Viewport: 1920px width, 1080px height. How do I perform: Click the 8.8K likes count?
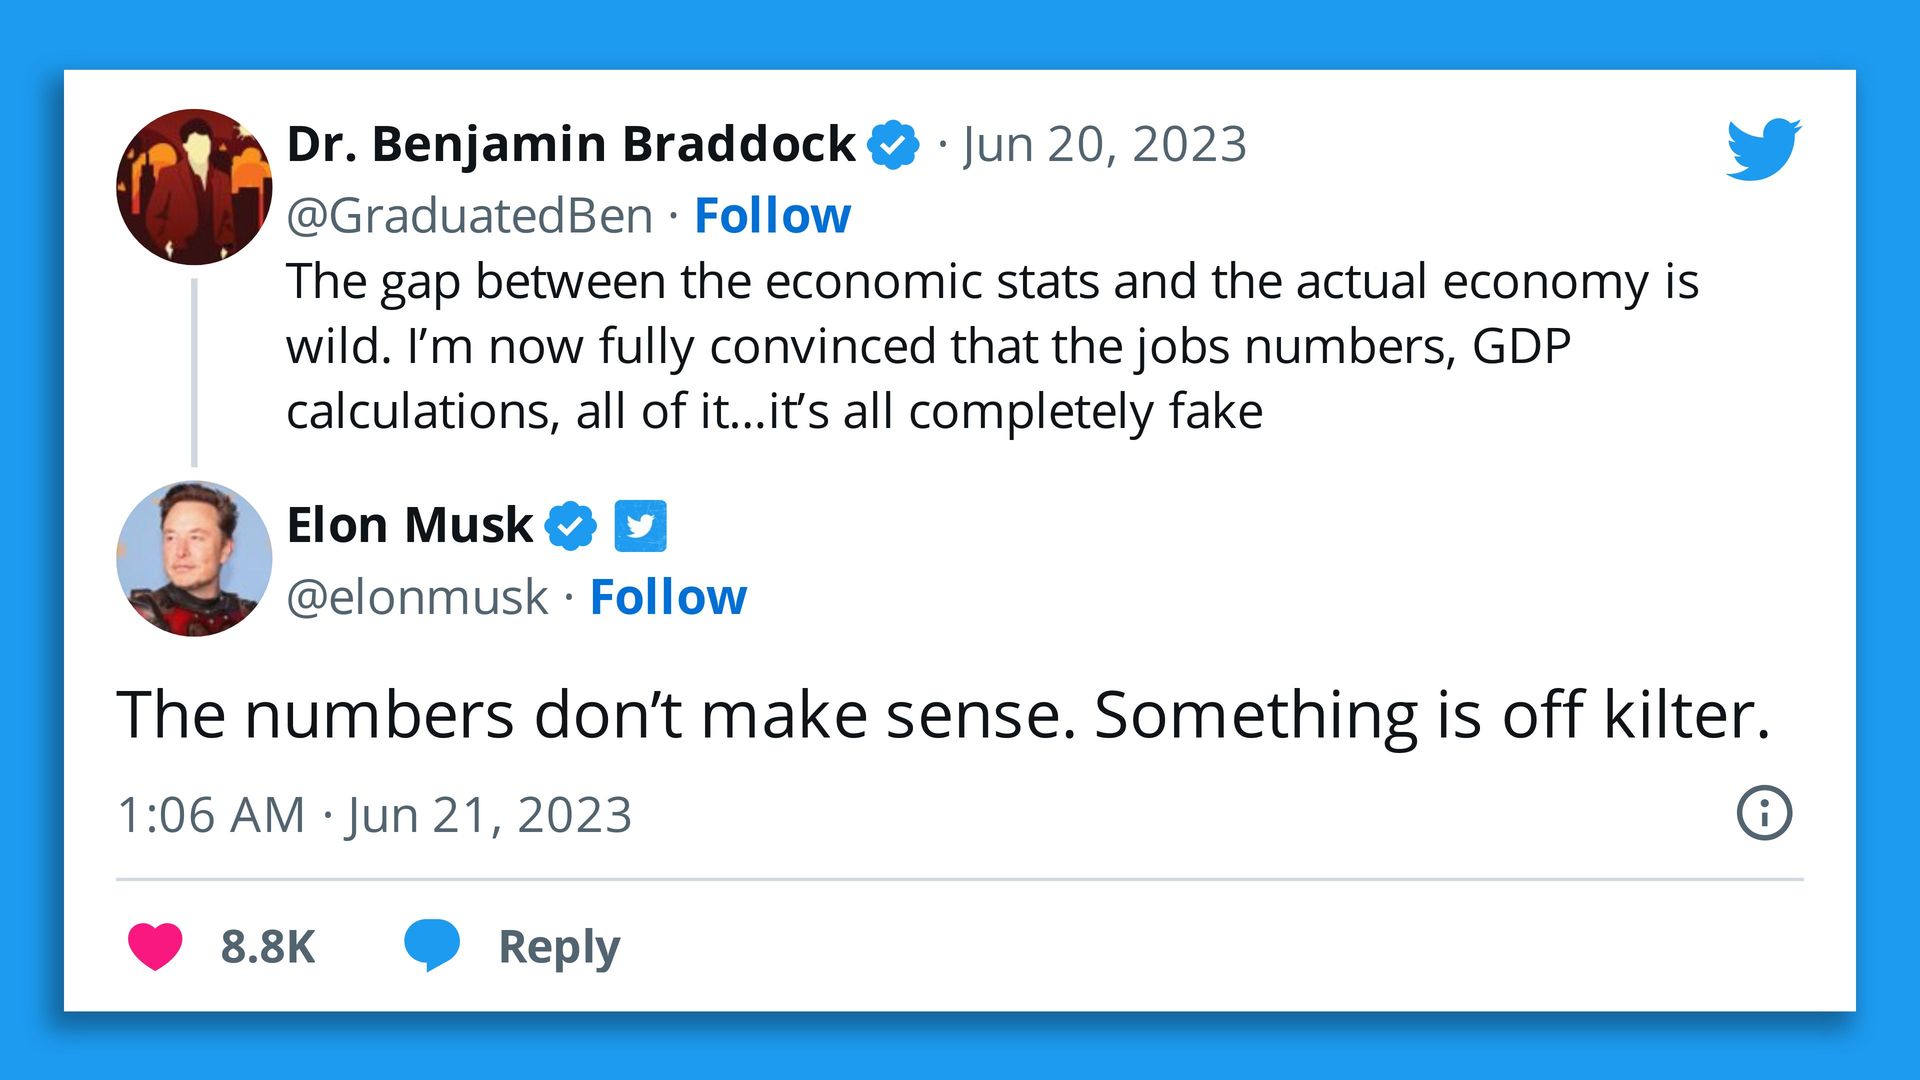click(x=268, y=946)
